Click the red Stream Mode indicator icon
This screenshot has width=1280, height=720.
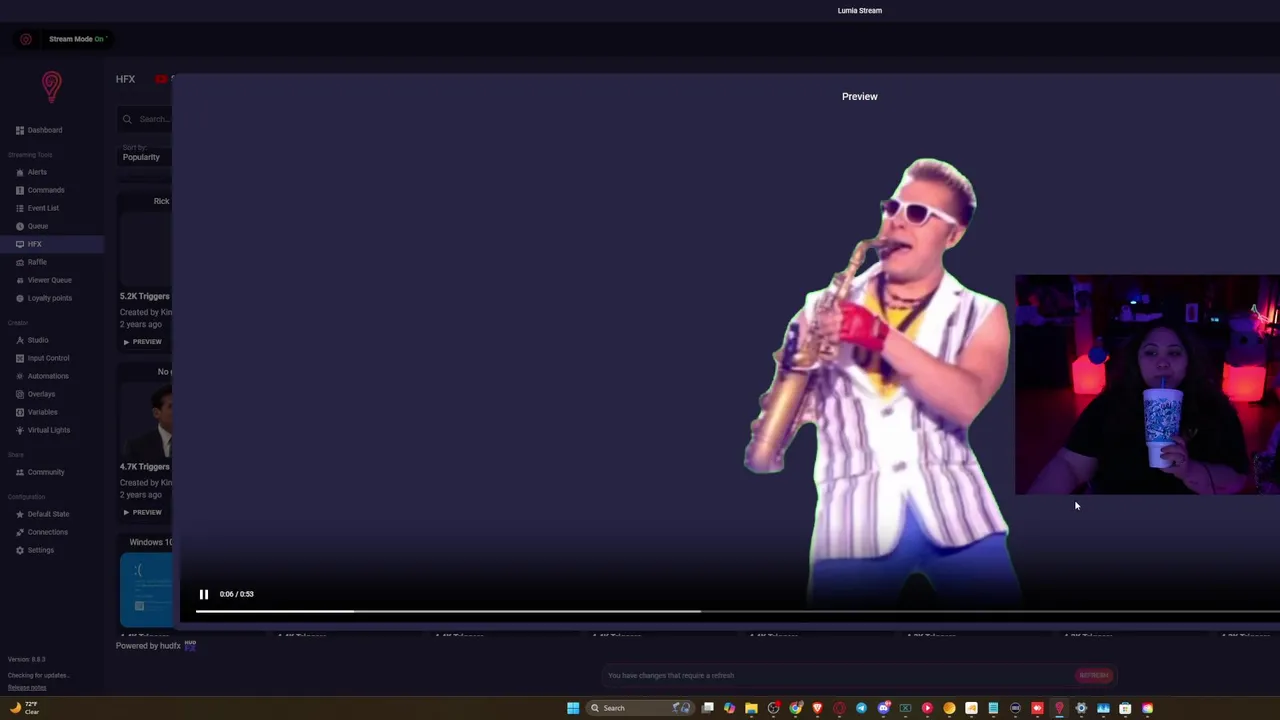tap(26, 39)
